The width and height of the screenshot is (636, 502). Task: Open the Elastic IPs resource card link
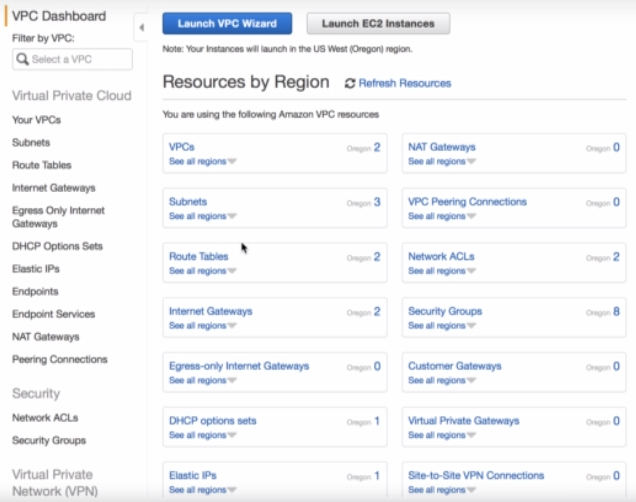[193, 476]
